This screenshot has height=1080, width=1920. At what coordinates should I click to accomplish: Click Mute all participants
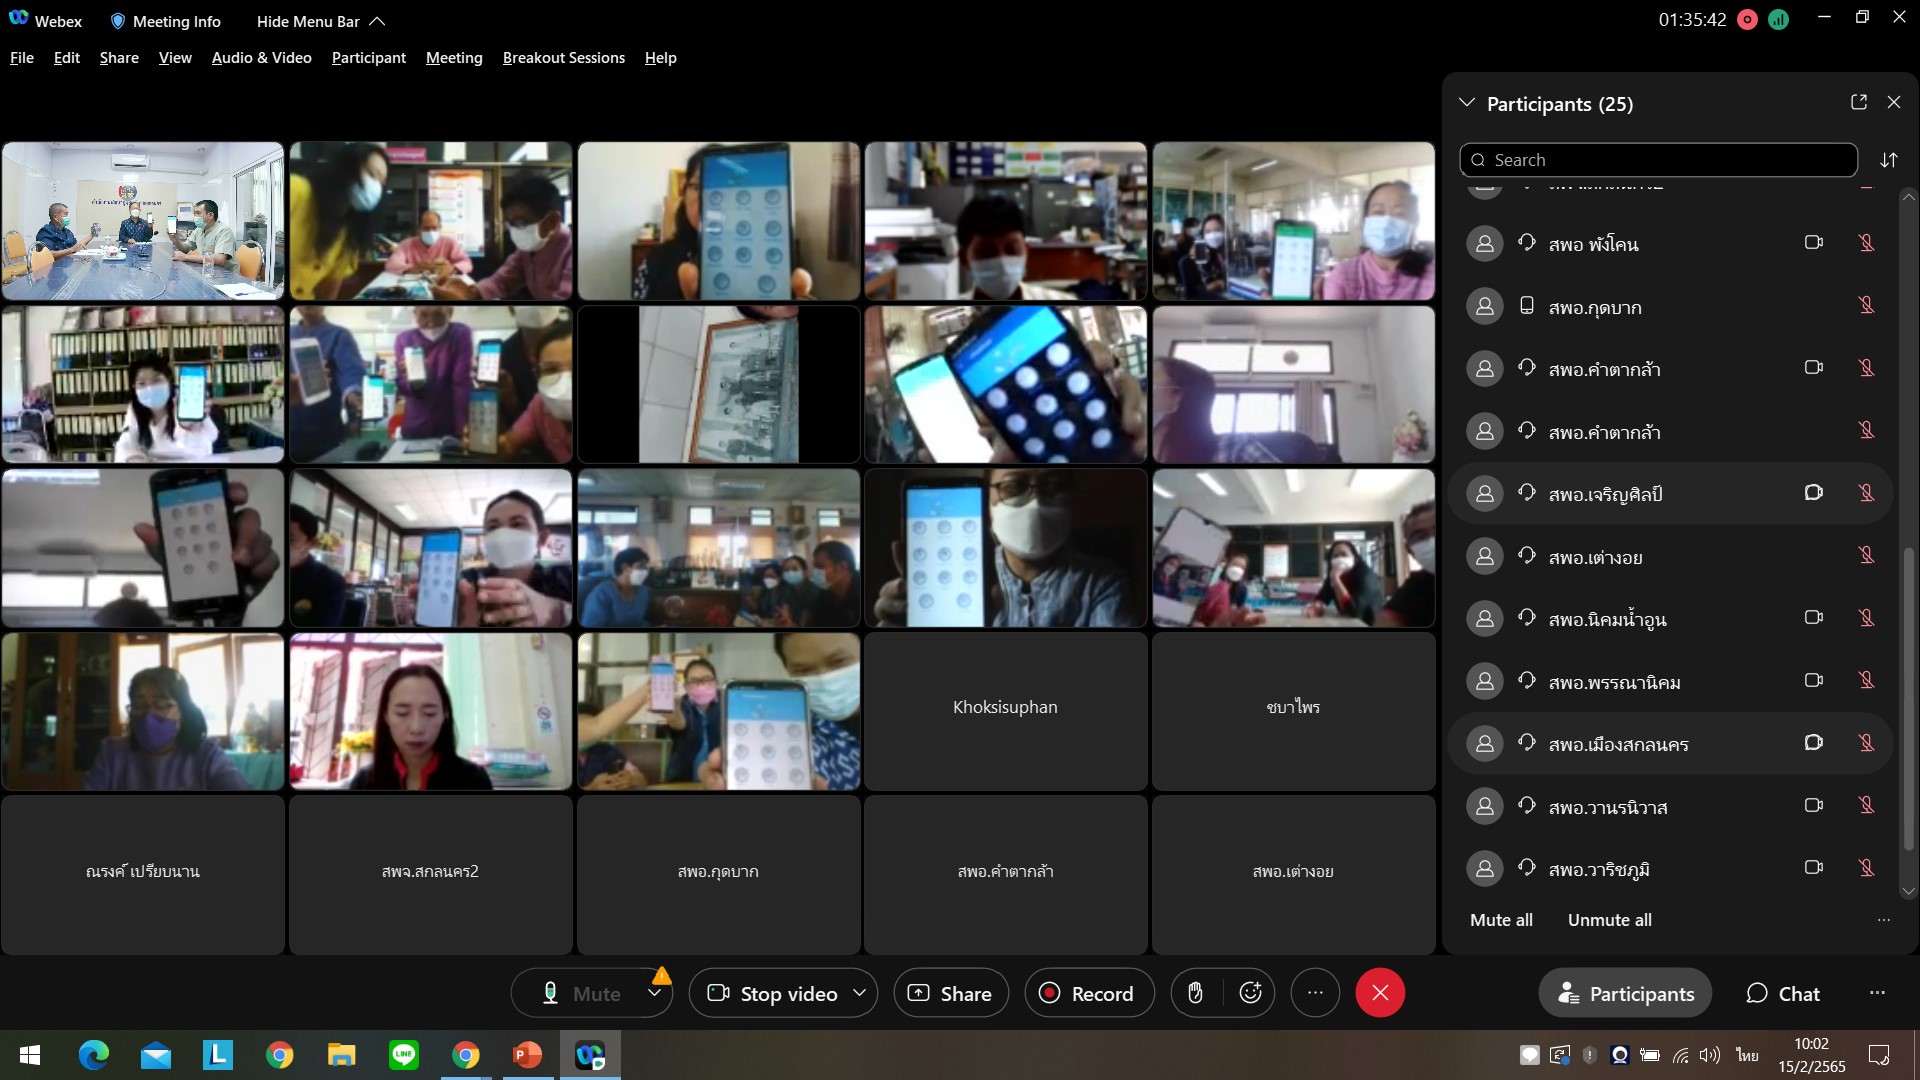(x=1501, y=920)
